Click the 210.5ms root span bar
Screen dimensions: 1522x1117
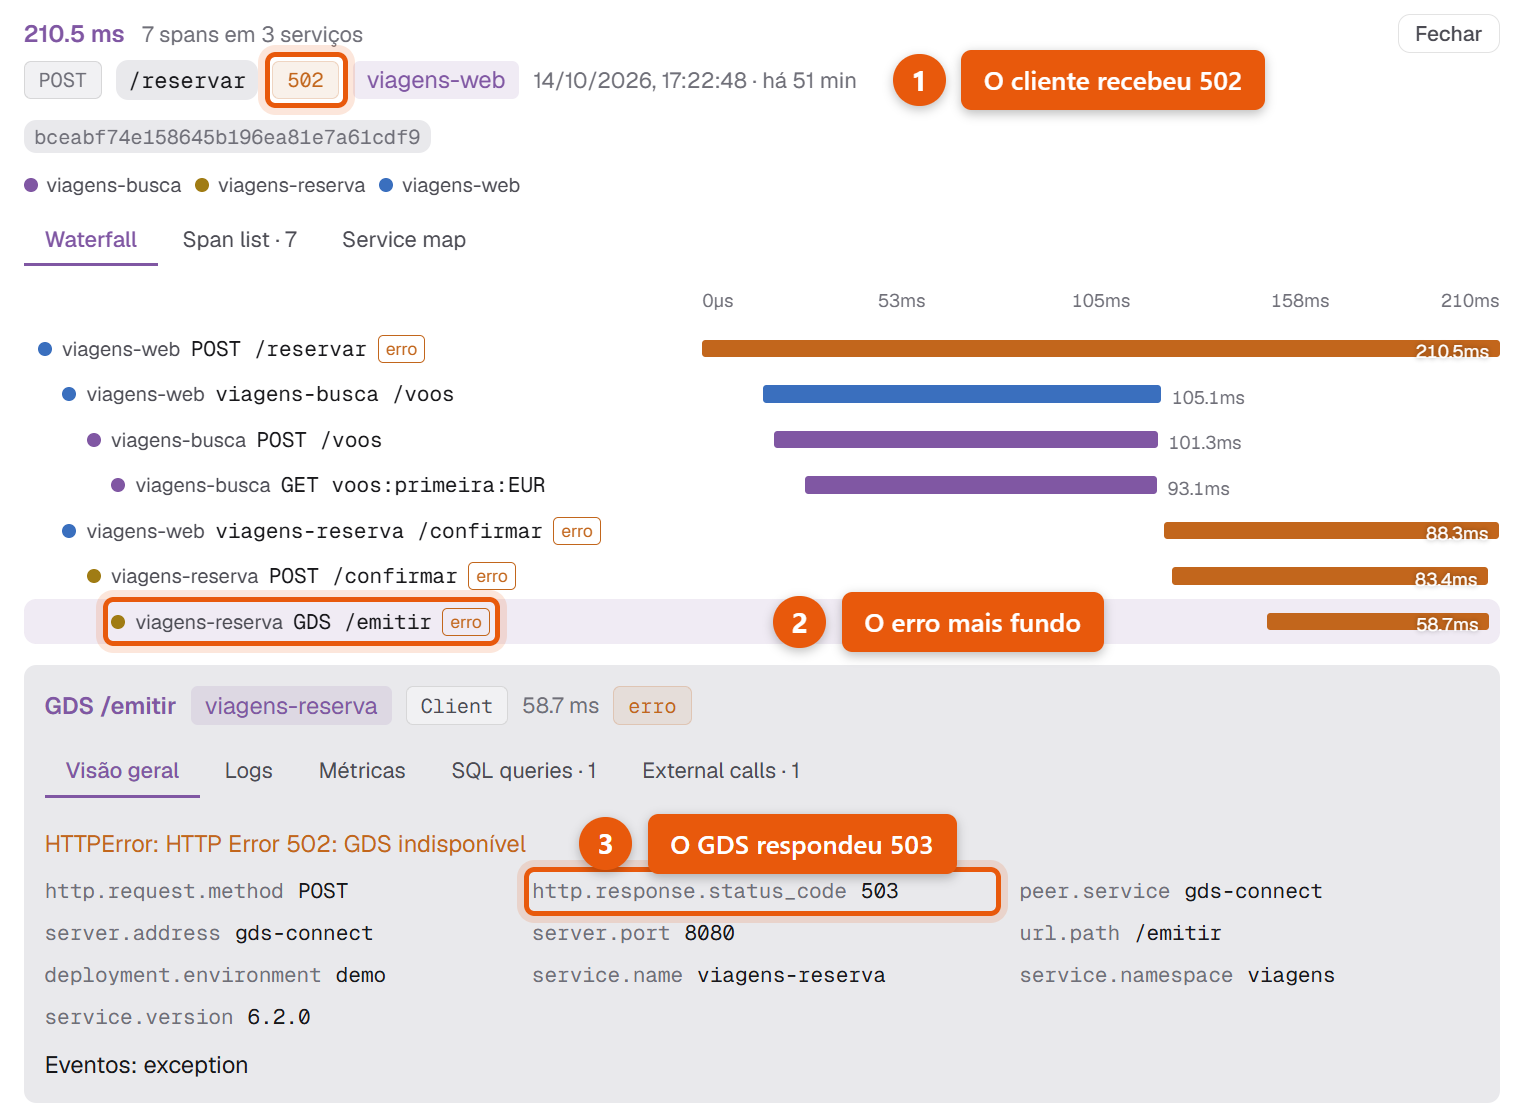pyautogui.click(x=1101, y=349)
